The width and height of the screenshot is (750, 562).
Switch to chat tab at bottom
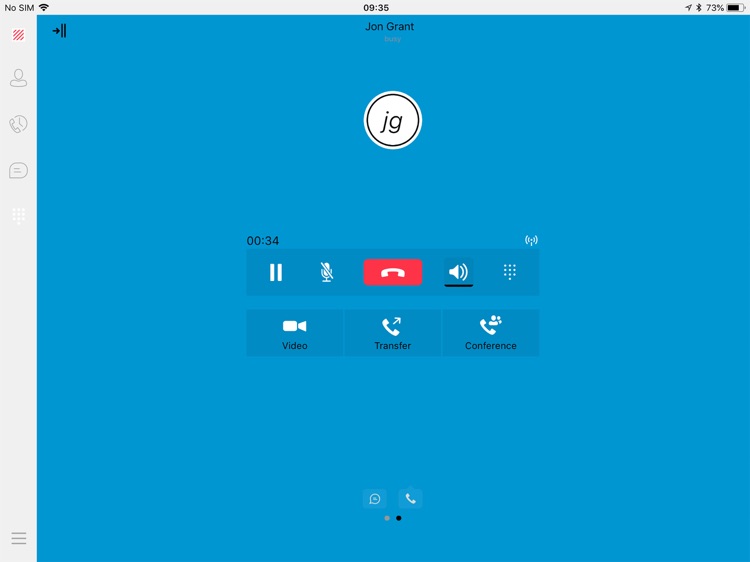coord(375,499)
